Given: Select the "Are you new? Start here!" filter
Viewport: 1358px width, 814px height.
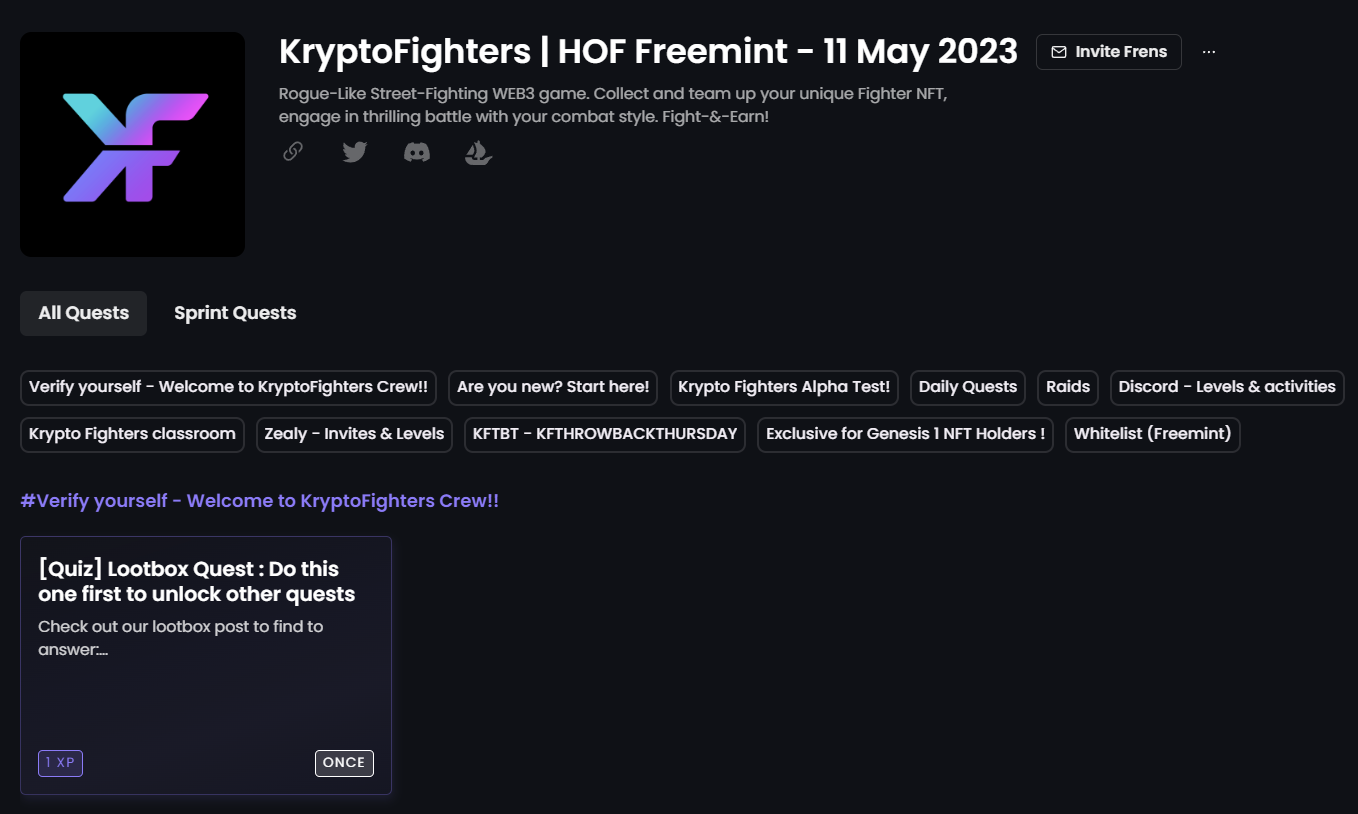Looking at the screenshot, I should (552, 387).
